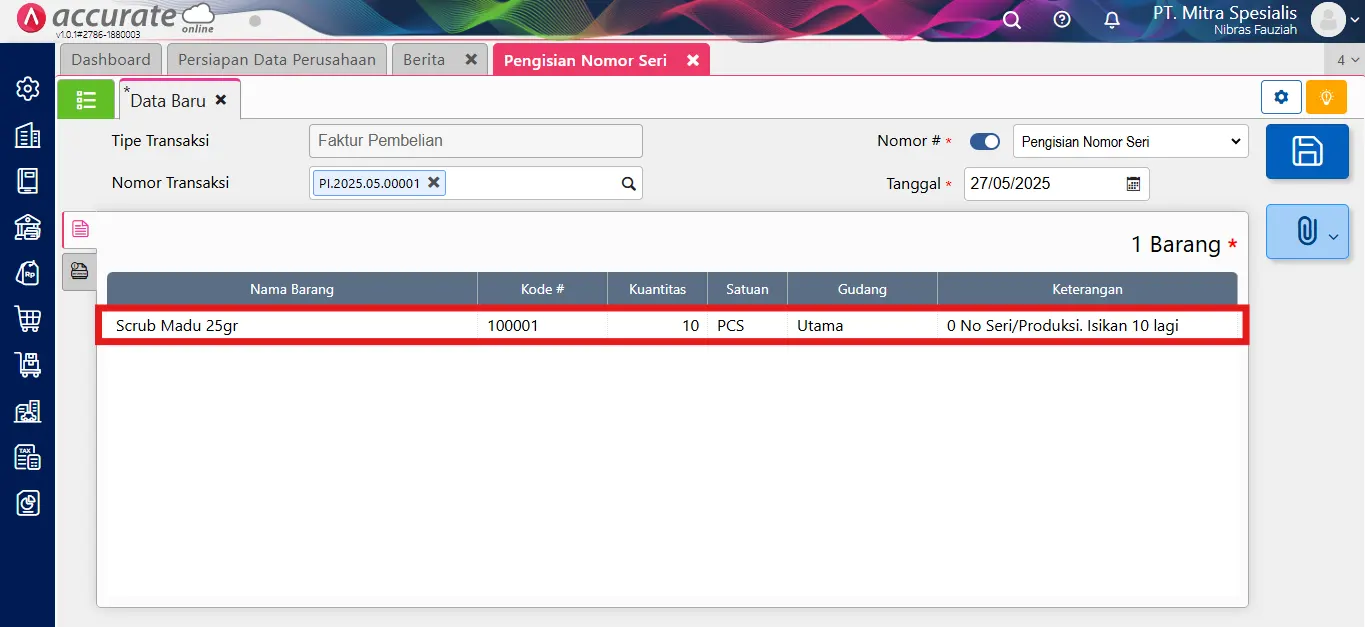Switch to Persiapan Data Perusahaan tab
The image size is (1365, 627).
tap(277, 60)
